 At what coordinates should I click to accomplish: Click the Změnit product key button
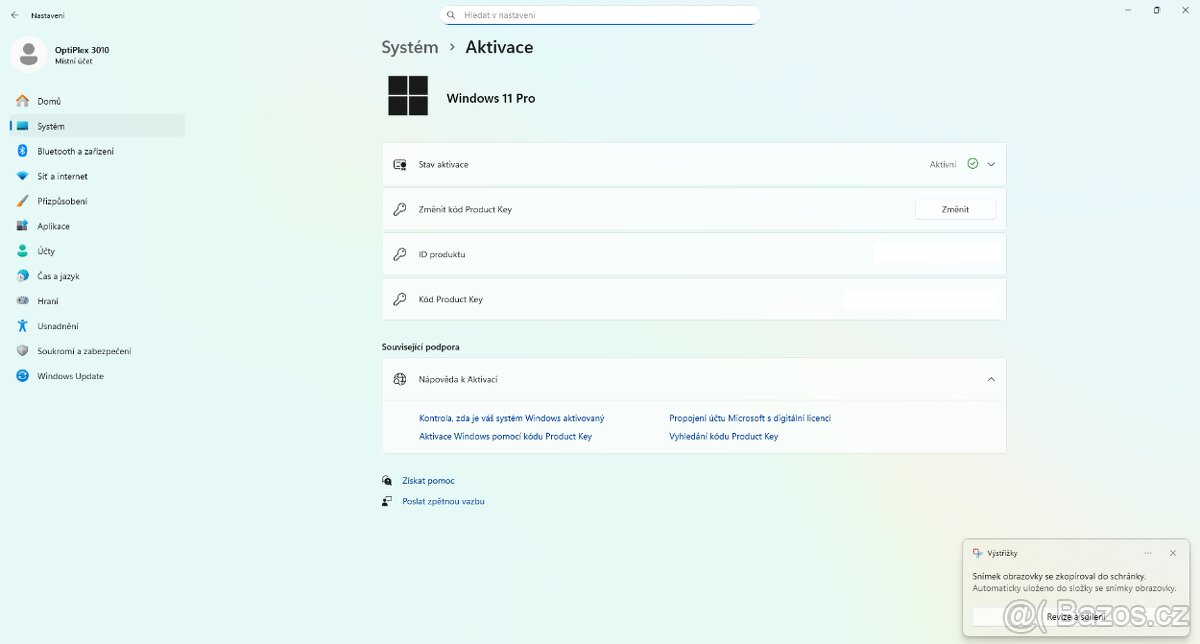(x=955, y=209)
